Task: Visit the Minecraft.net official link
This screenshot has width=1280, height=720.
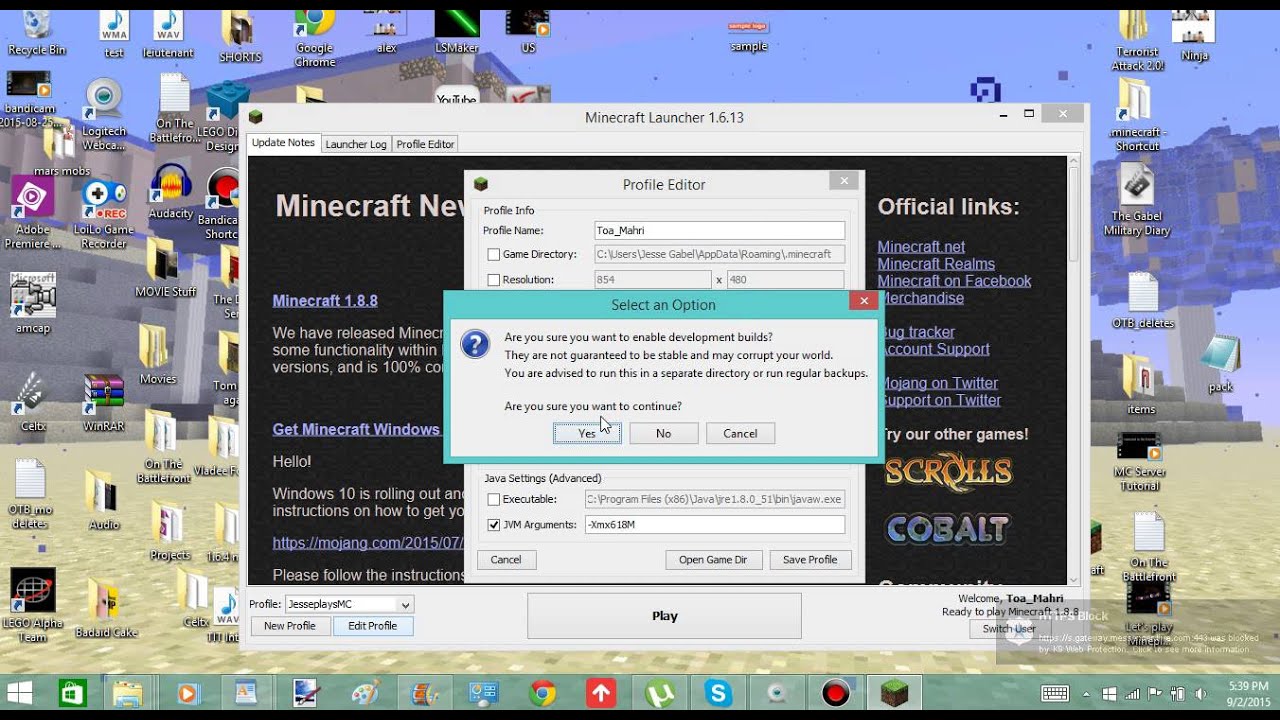Action: tap(921, 247)
